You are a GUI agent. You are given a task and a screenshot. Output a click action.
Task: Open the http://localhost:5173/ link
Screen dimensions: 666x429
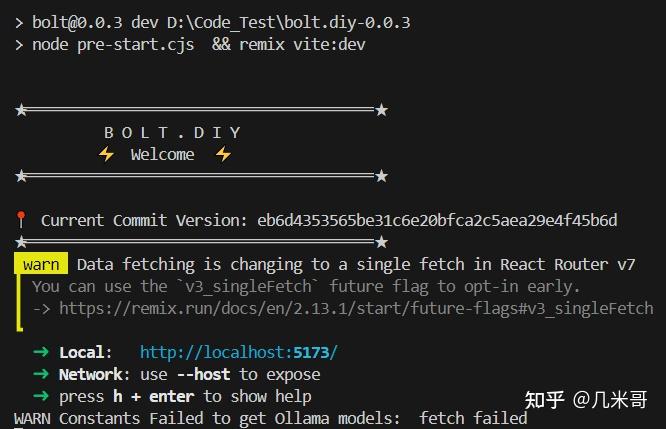click(x=239, y=352)
